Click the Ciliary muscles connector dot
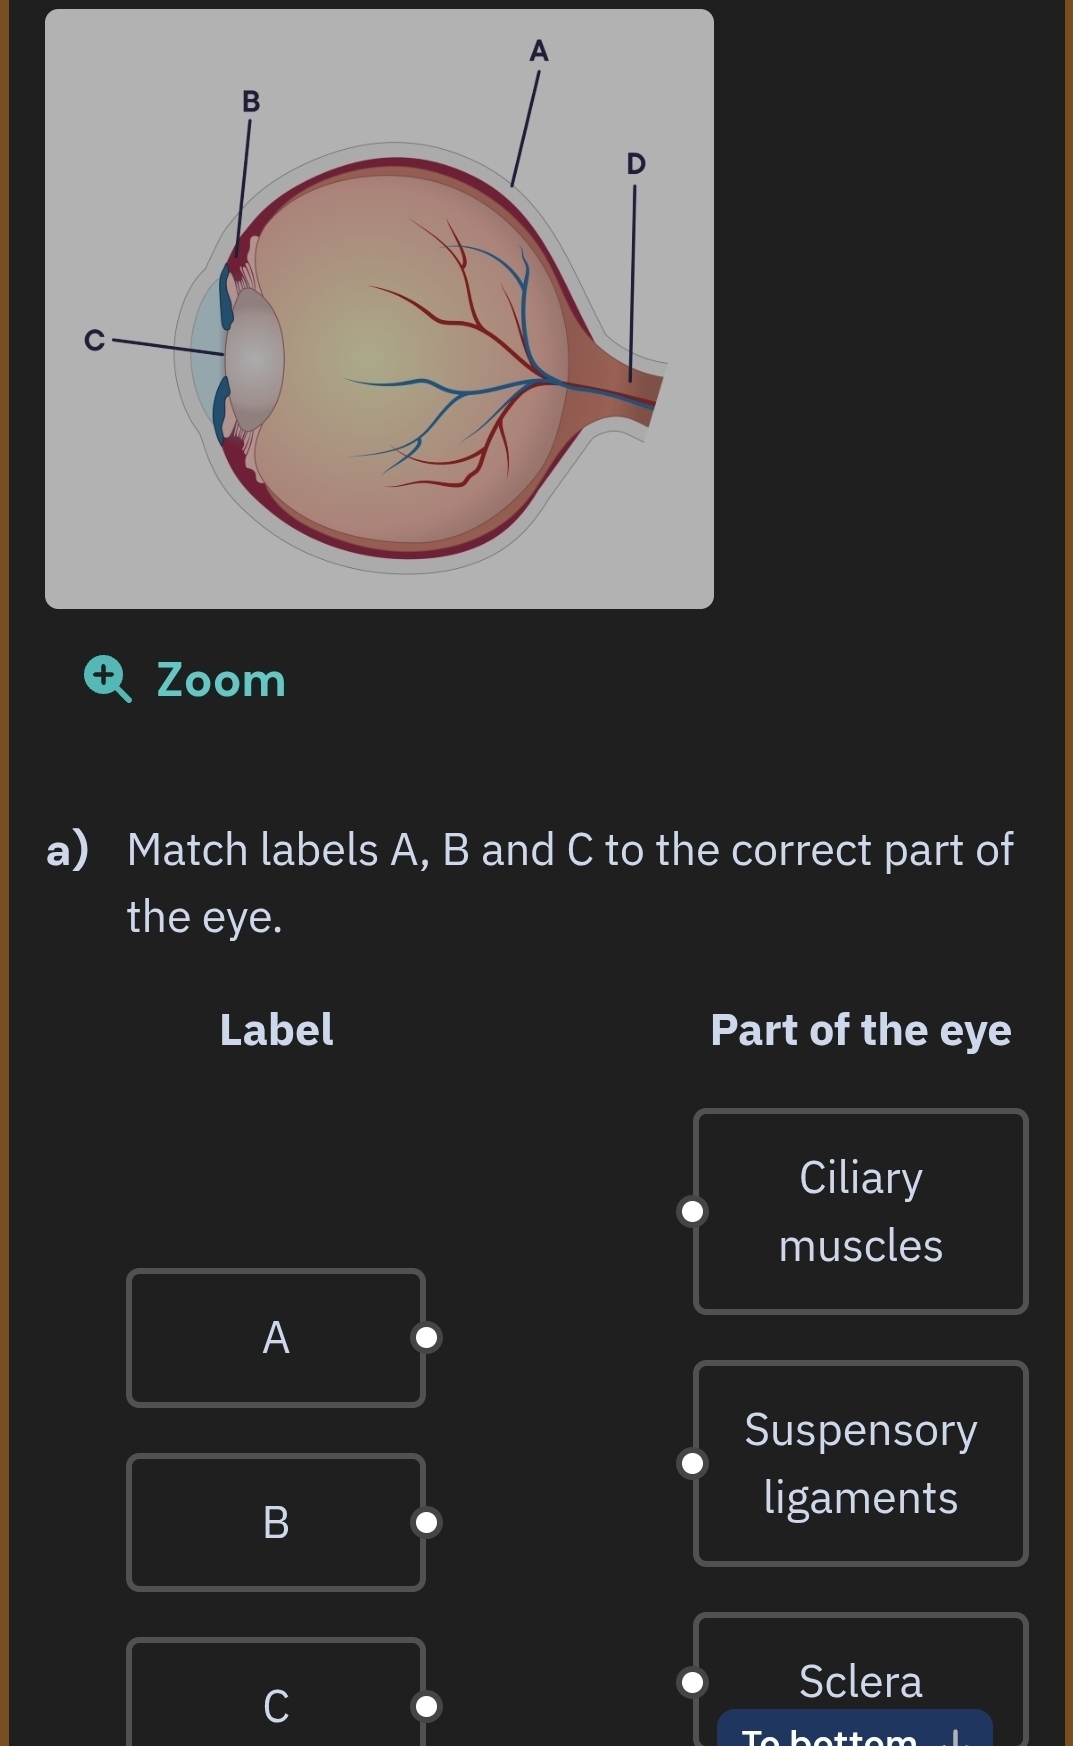 [692, 1211]
